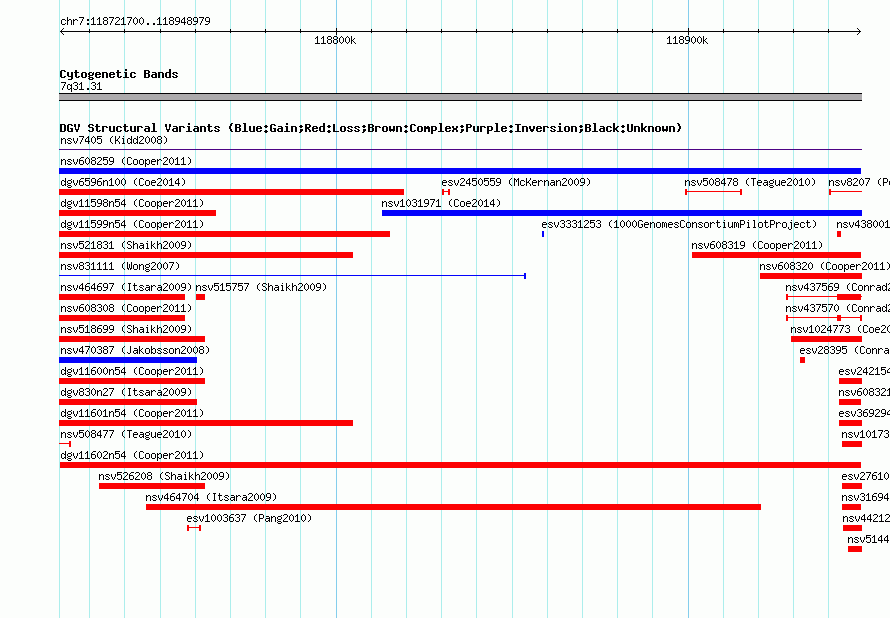Open the nsv608320 variant label
890x618 pixels.
click(x=825, y=266)
